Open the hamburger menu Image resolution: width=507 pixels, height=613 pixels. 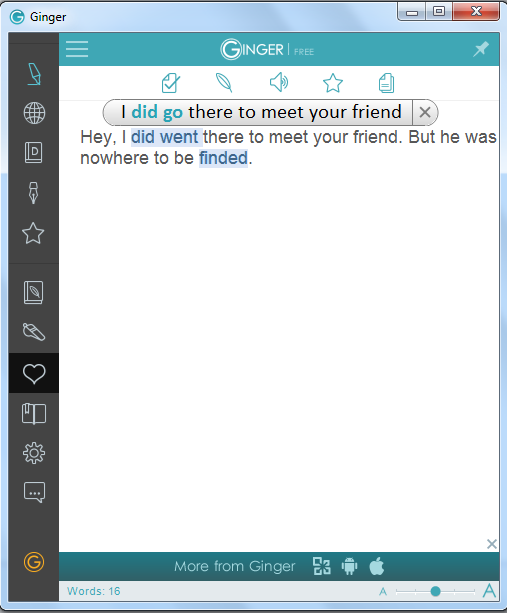coord(77,49)
